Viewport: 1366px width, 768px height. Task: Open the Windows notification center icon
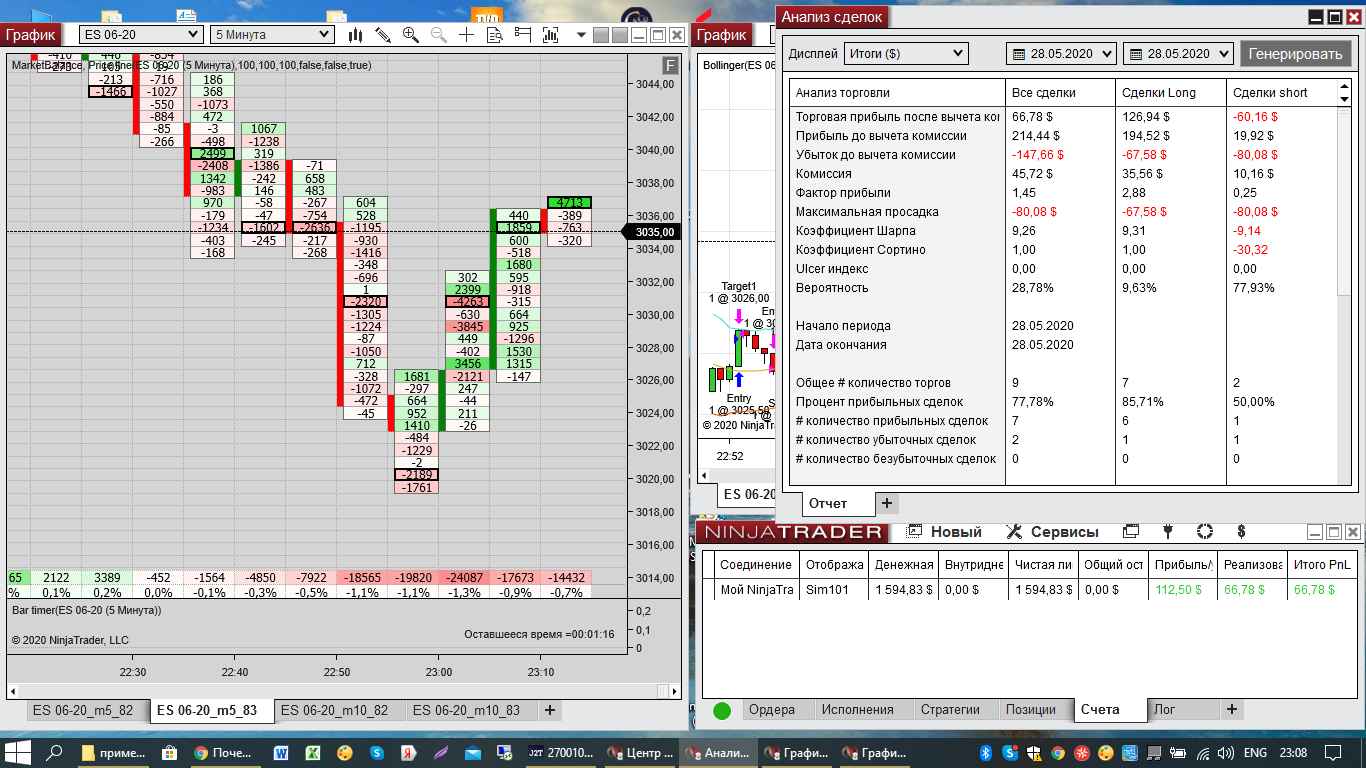[1332, 752]
